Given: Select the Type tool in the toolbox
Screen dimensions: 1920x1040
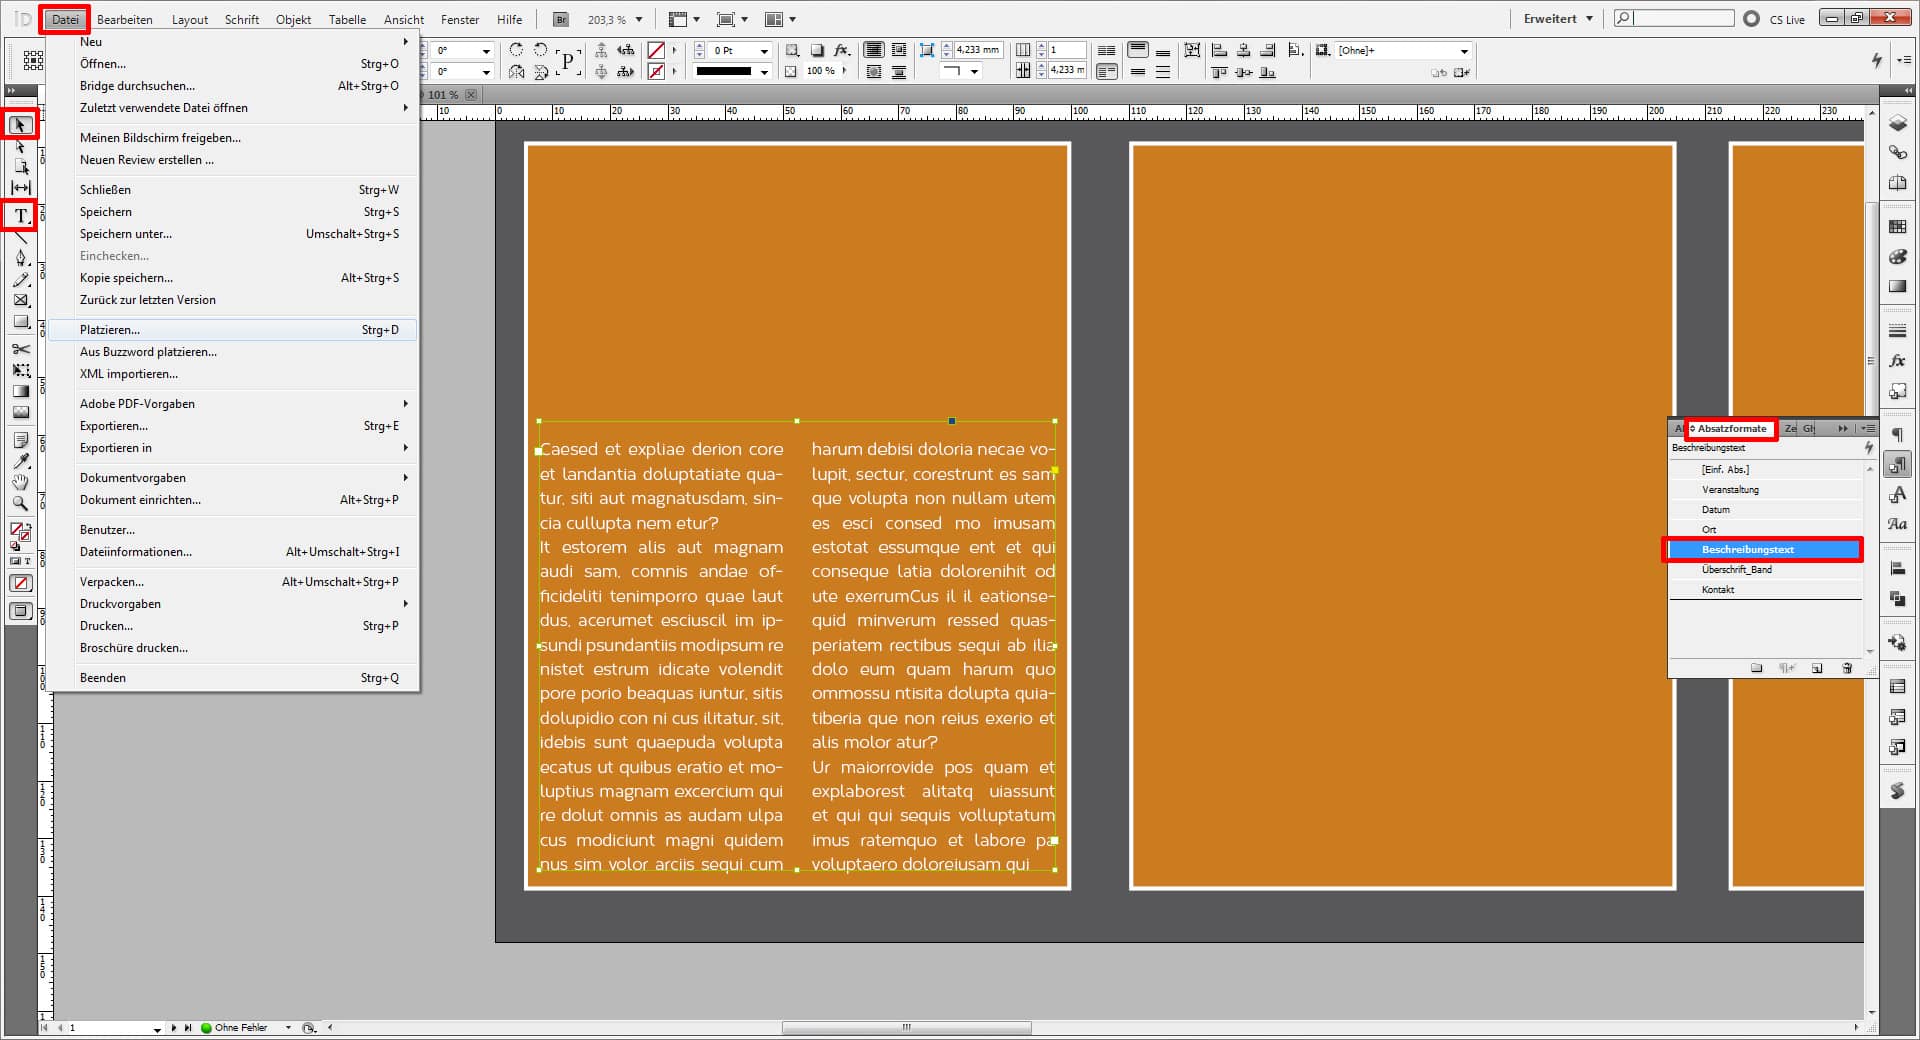Looking at the screenshot, I should pos(20,216).
